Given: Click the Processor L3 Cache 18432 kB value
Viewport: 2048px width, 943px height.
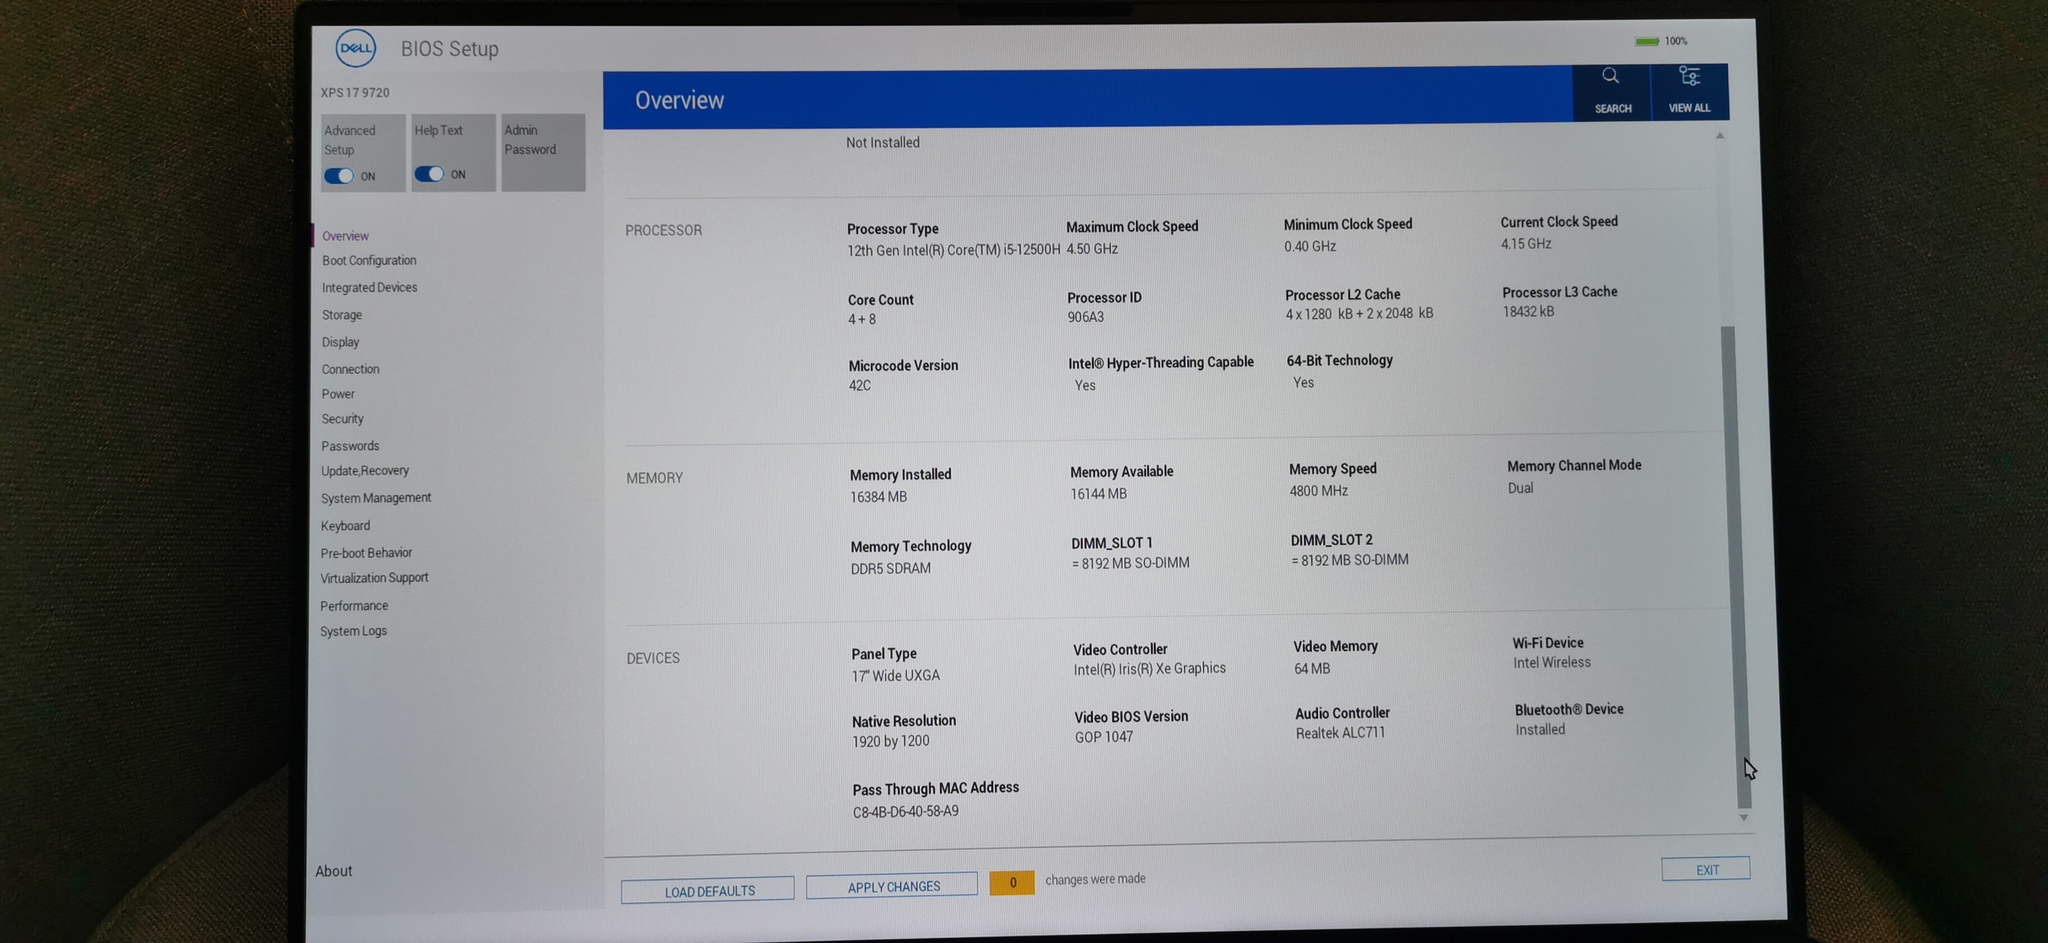Looking at the screenshot, I should (1528, 312).
